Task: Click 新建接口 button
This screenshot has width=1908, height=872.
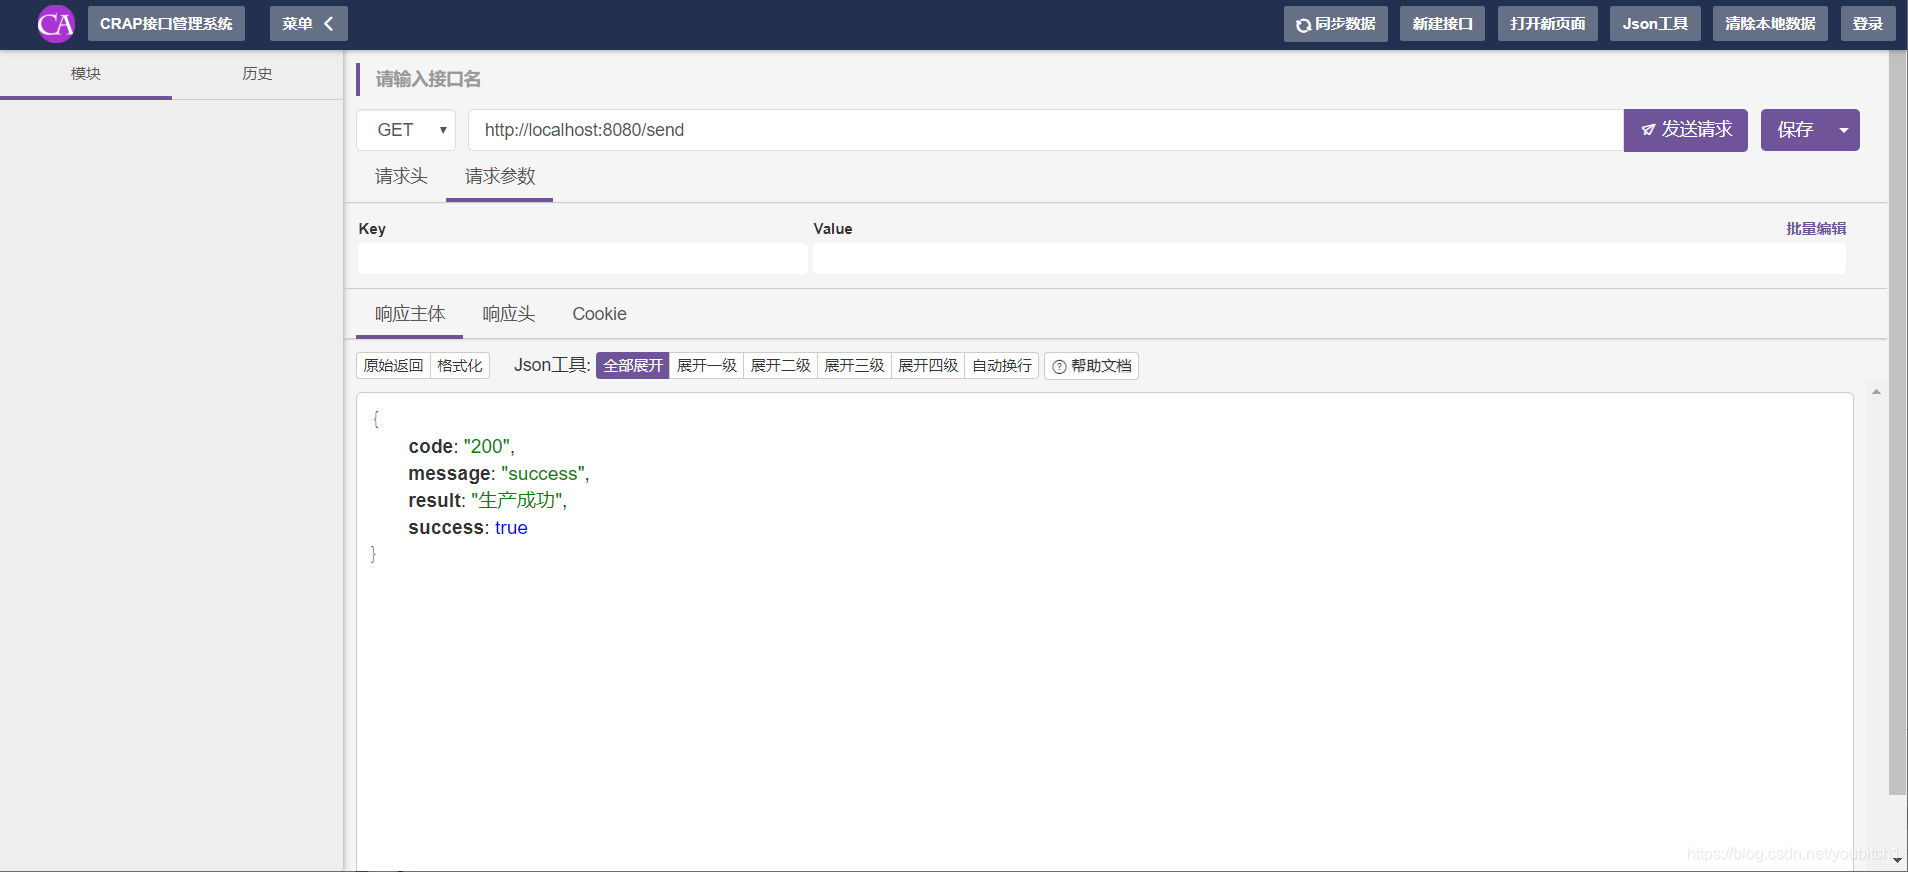Action: pos(1442,24)
